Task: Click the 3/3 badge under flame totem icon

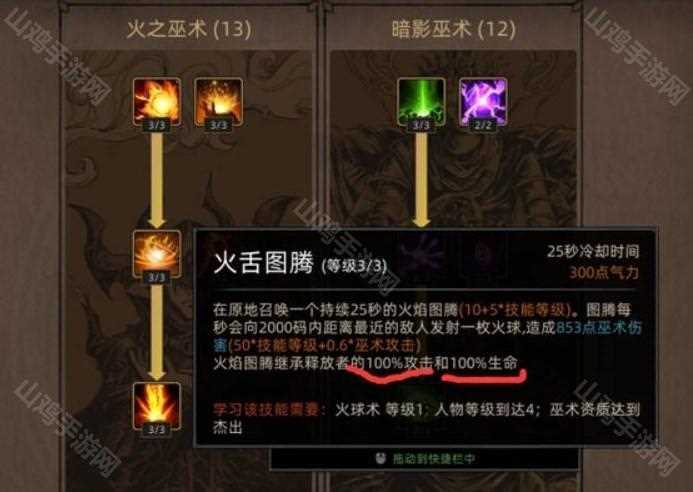Action: click(156, 278)
